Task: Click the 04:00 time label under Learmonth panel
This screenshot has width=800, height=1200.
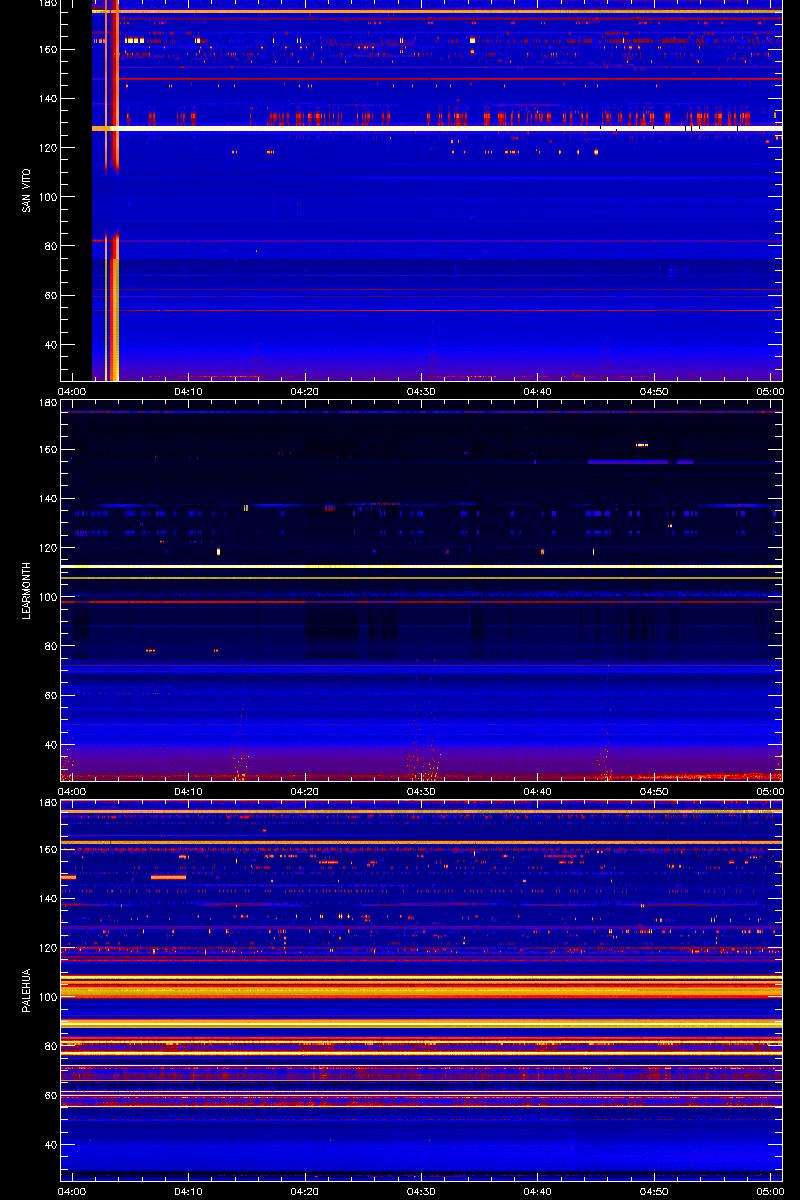Action: [72, 791]
